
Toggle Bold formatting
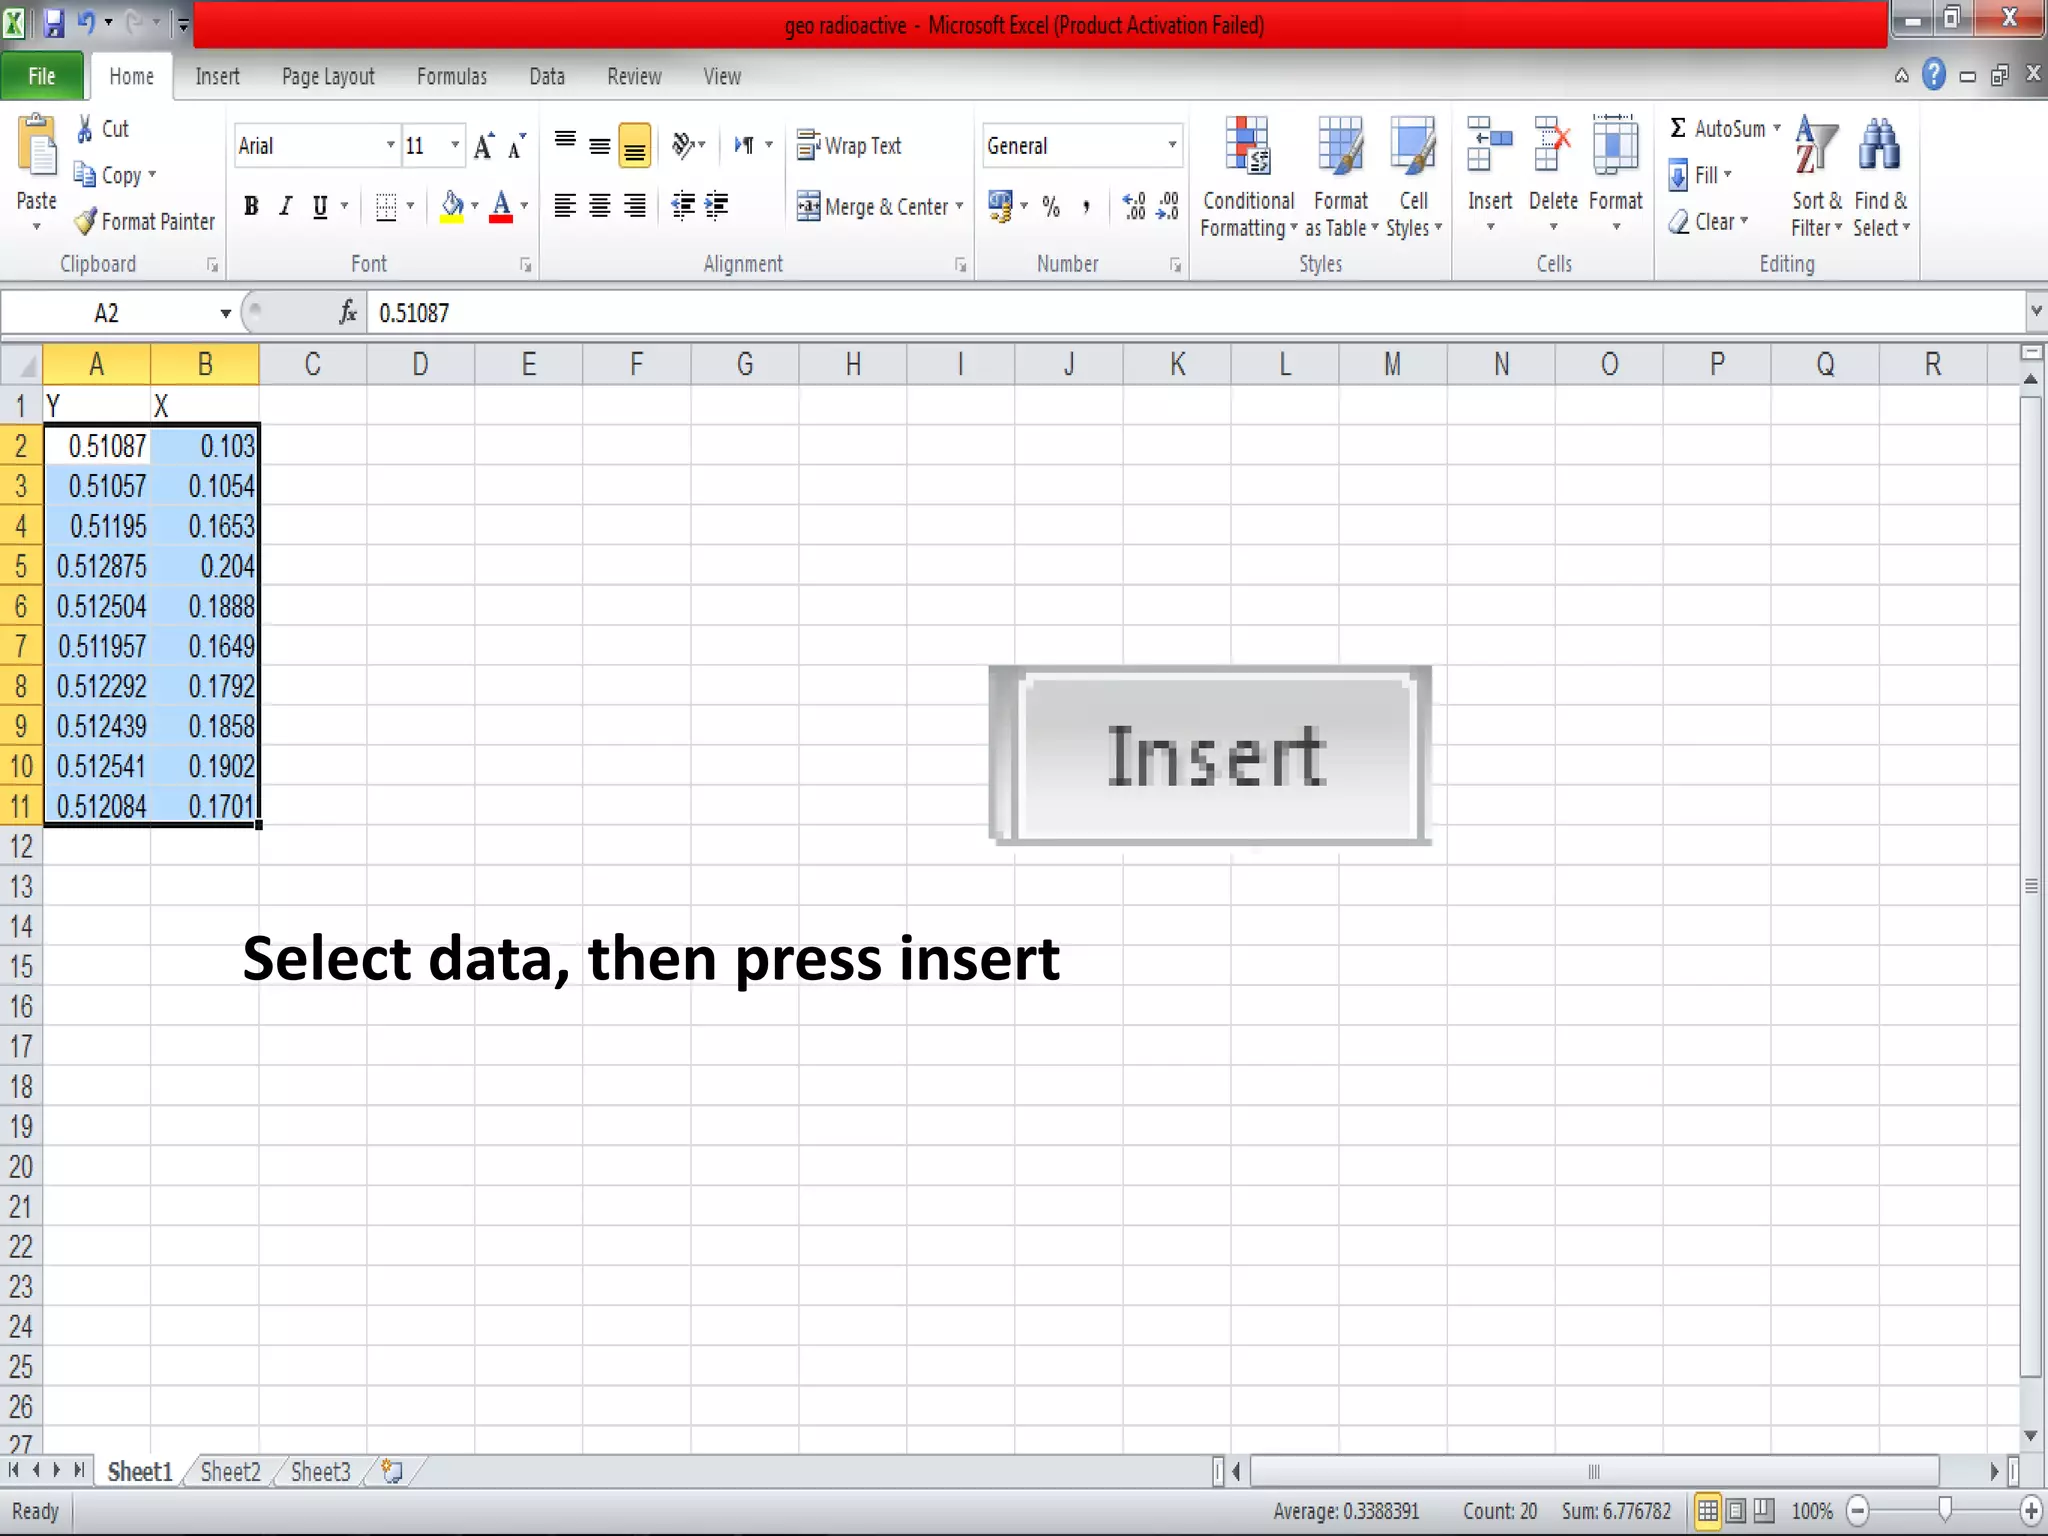(x=251, y=206)
